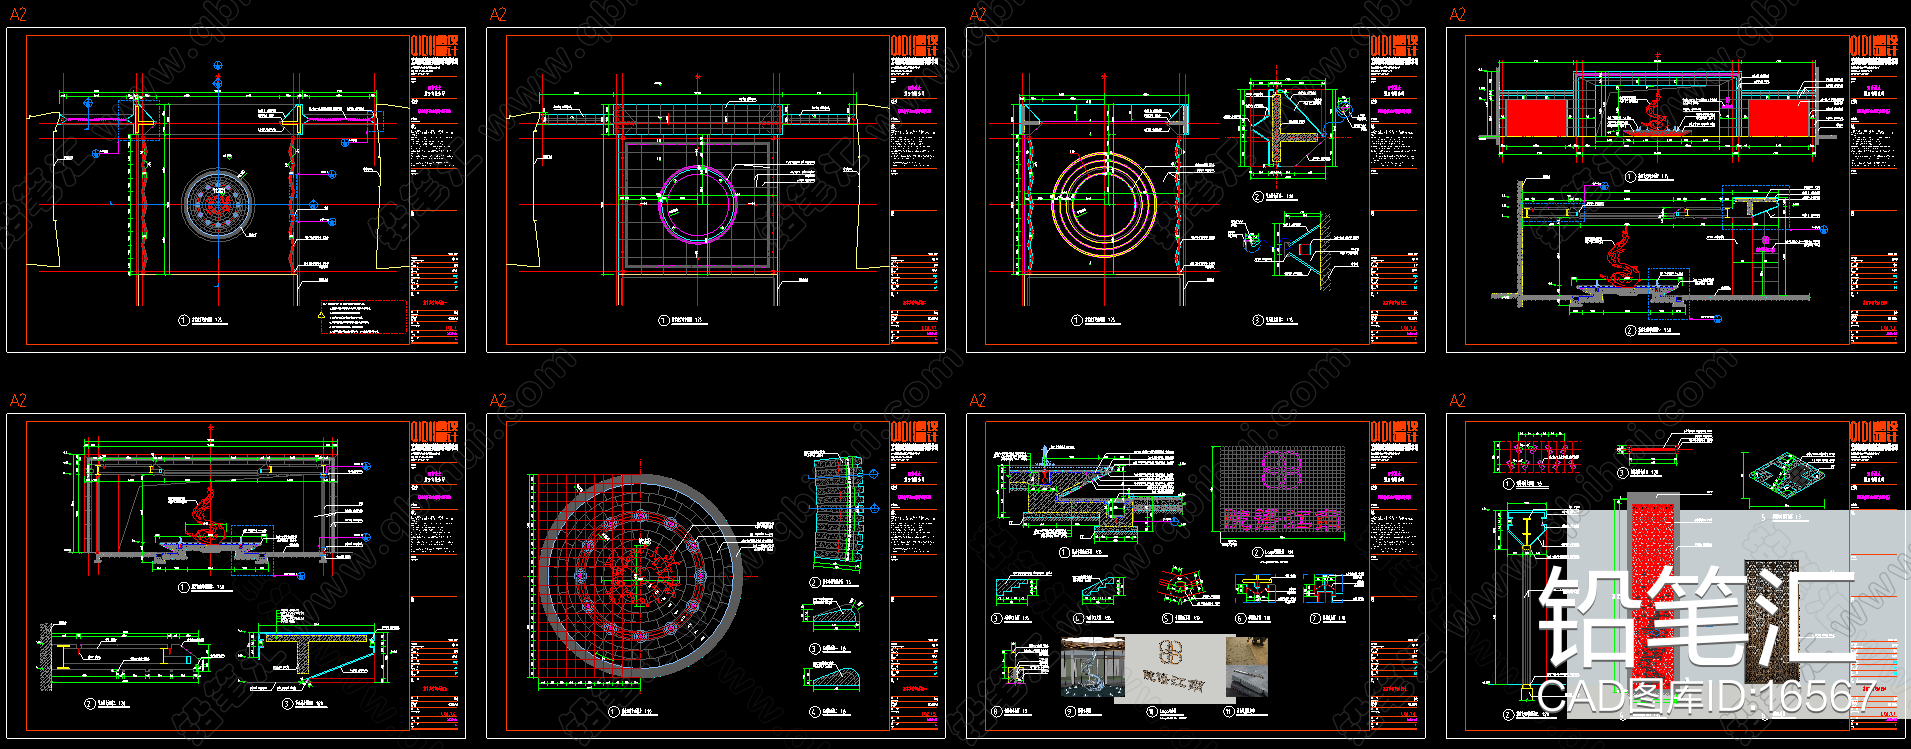
Task: Click the large grey-ringed circular paving plan
Action: pyautogui.click(x=640, y=577)
